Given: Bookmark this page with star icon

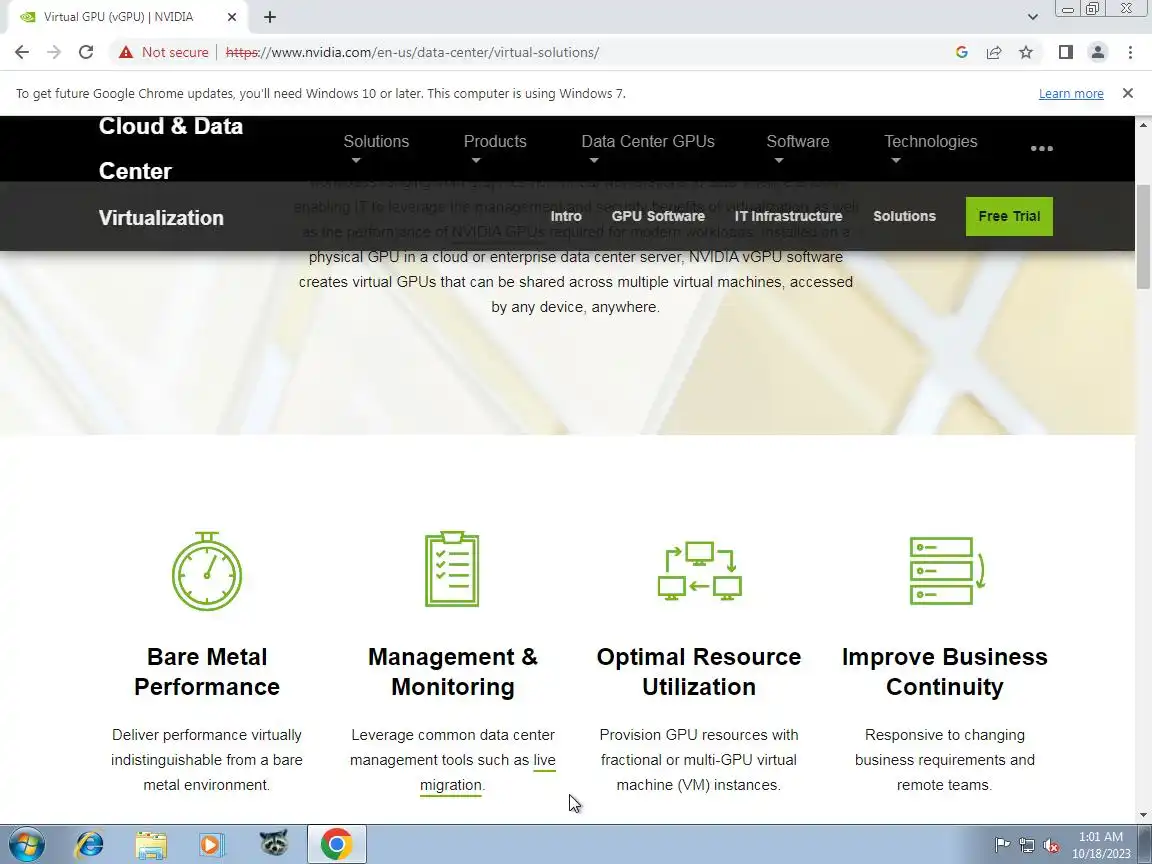Looking at the screenshot, I should coord(1026,52).
